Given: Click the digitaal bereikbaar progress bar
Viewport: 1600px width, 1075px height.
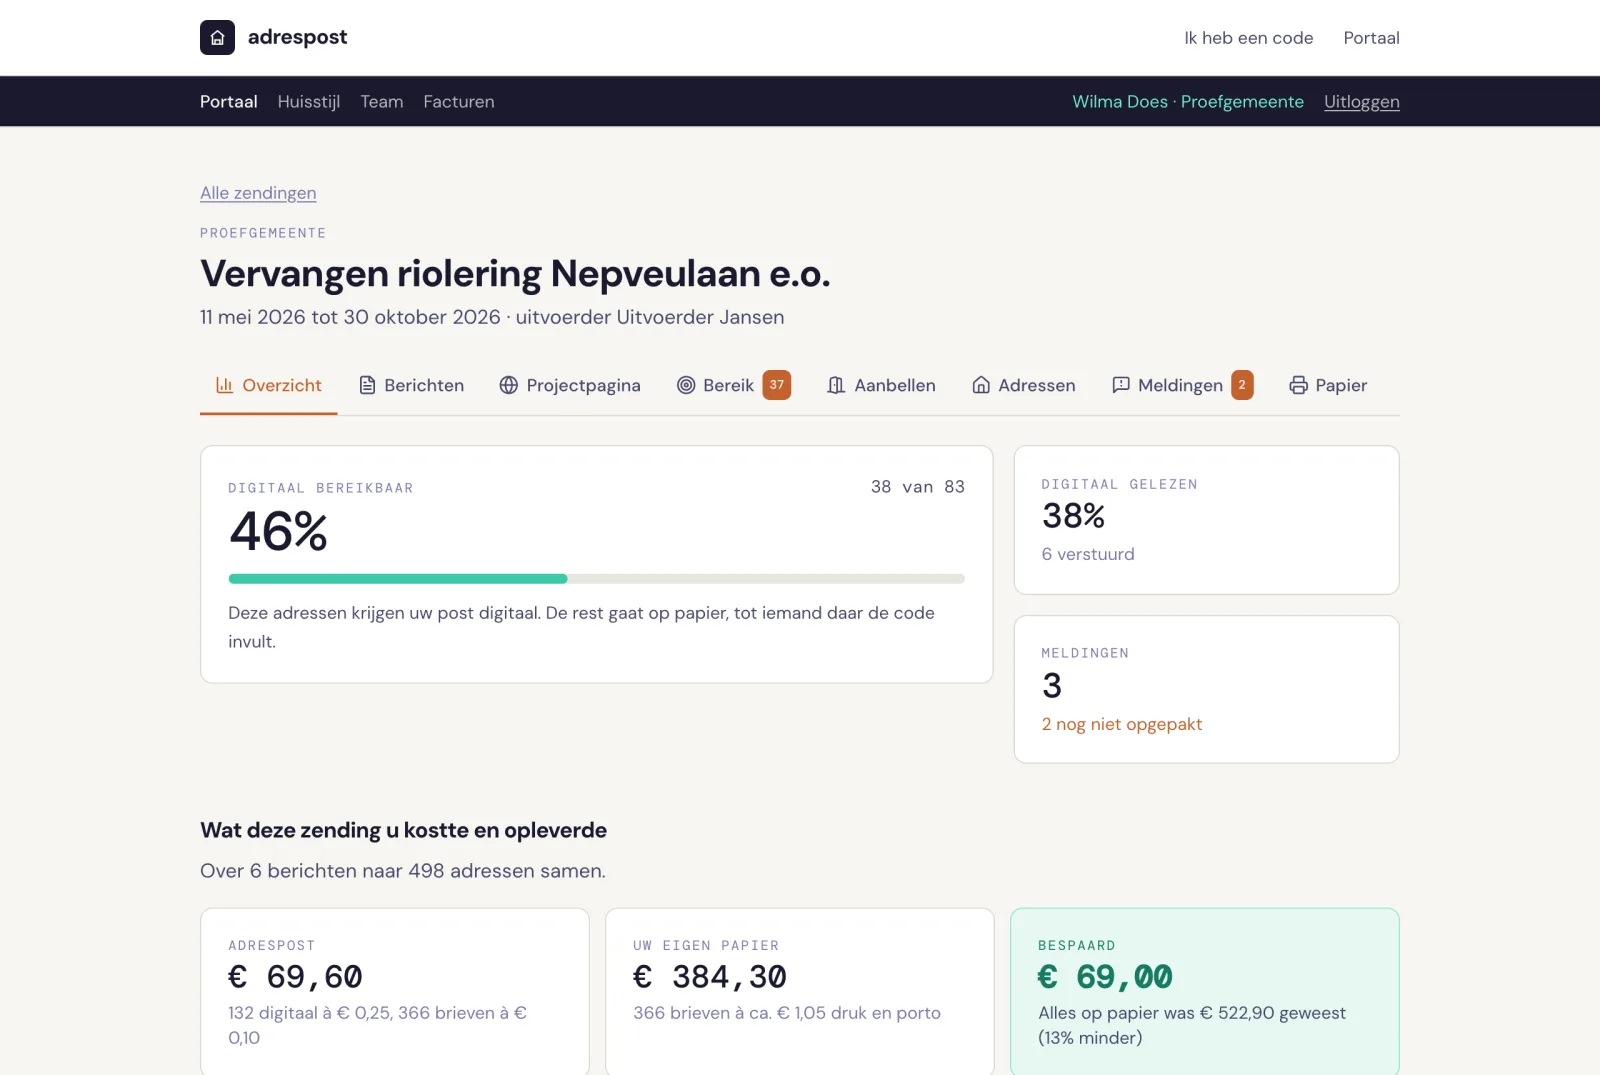Looking at the screenshot, I should [x=597, y=579].
